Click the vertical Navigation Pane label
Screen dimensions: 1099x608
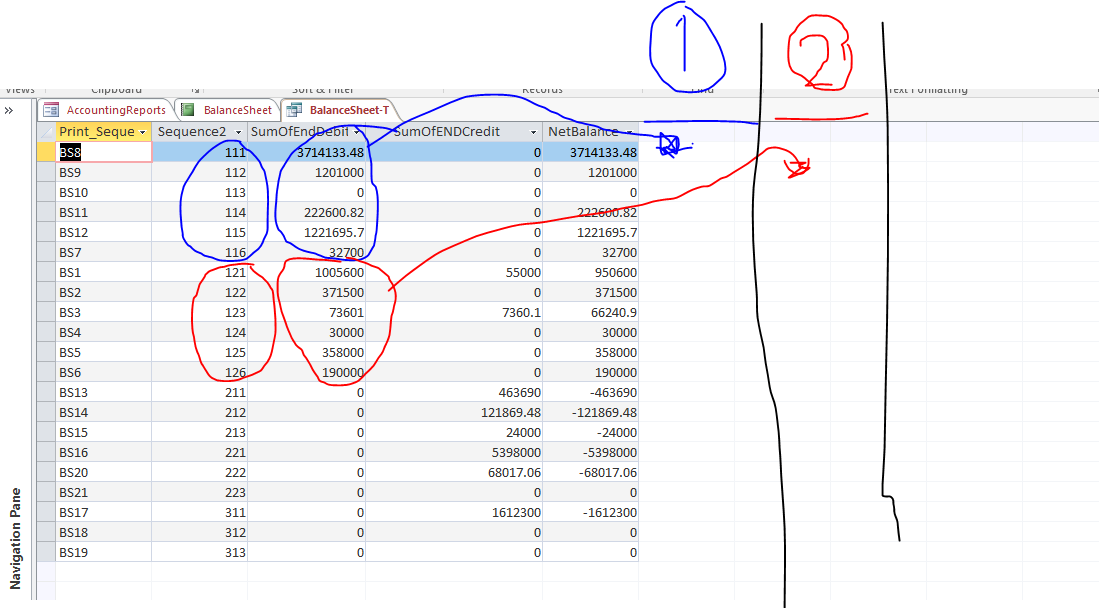click(x=15, y=539)
